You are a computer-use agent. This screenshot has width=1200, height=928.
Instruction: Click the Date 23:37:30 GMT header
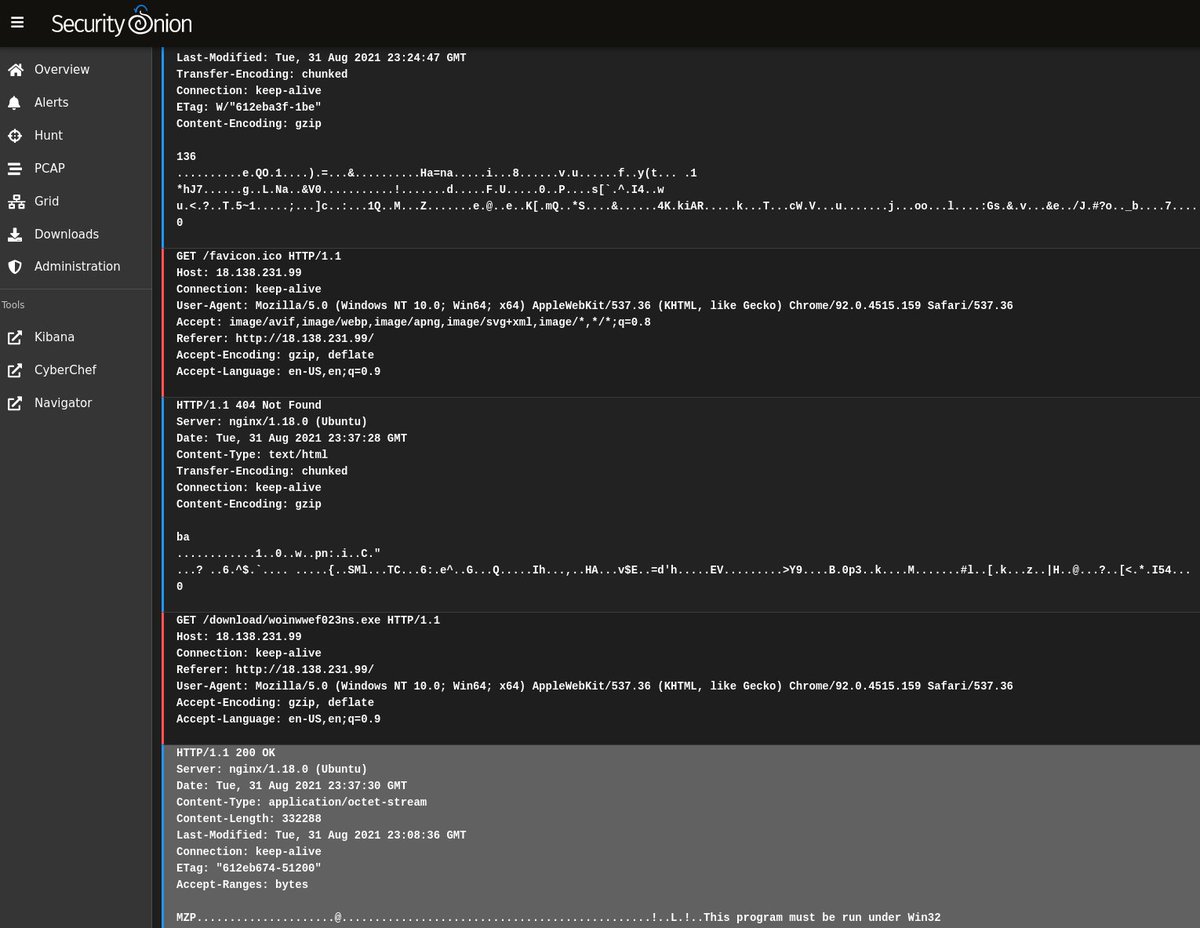click(292, 786)
